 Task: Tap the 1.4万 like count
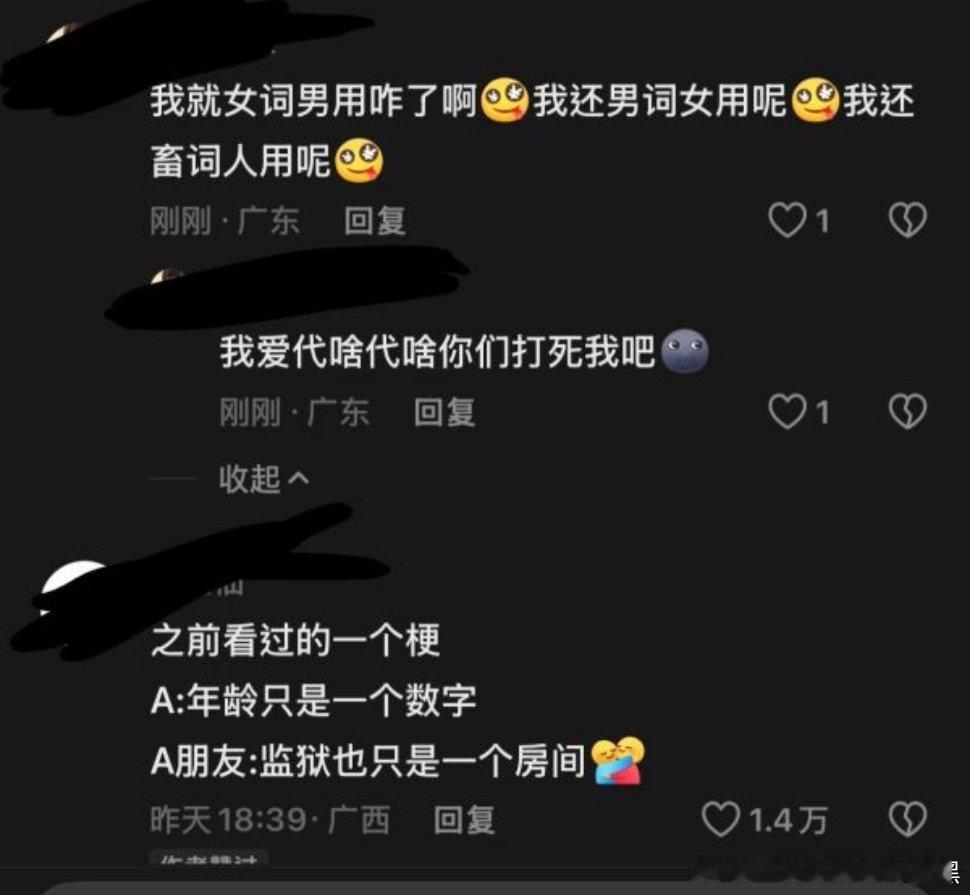[788, 820]
